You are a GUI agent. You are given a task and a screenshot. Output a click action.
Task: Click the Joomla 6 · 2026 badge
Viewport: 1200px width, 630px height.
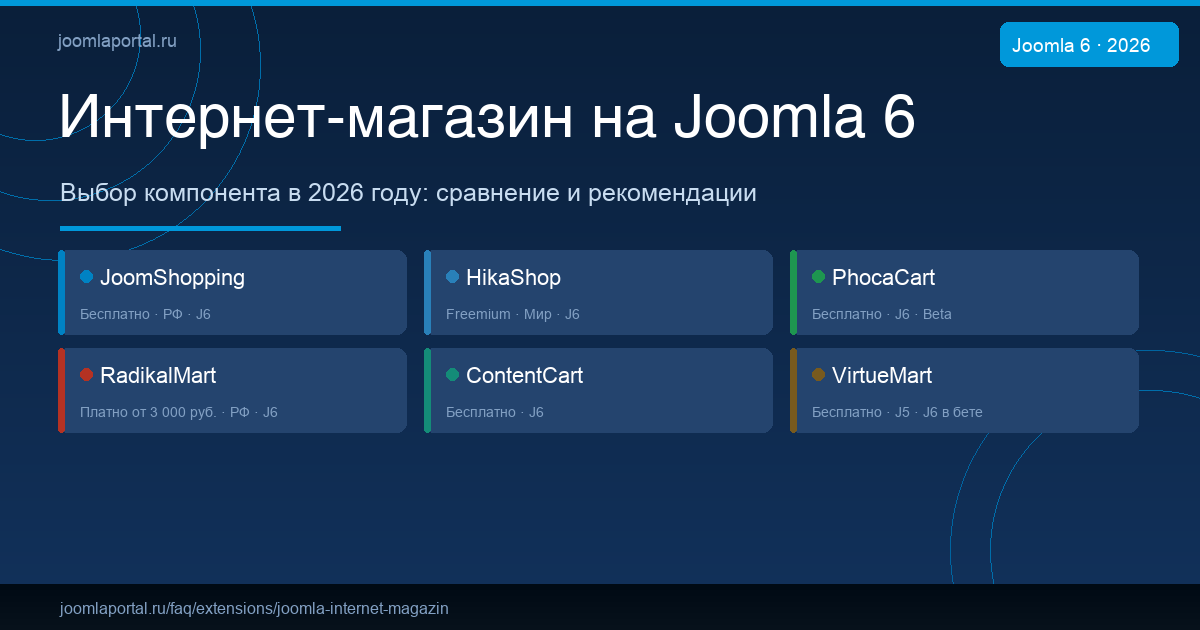click(x=1089, y=45)
